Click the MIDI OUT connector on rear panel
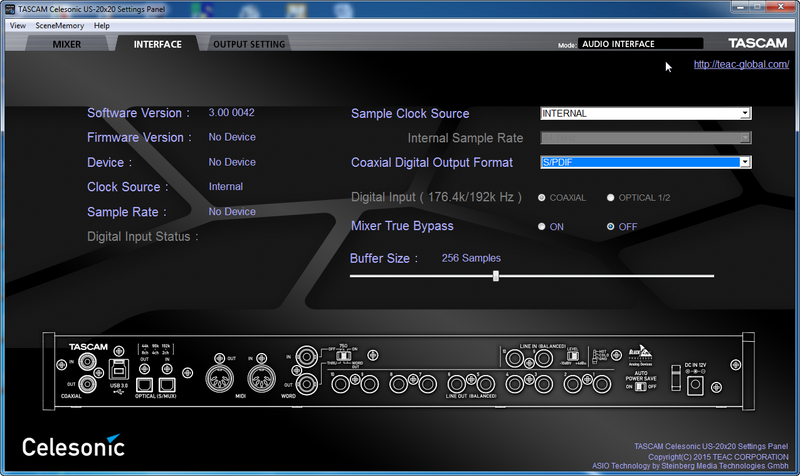Image resolution: width=800 pixels, height=476 pixels. [x=219, y=380]
